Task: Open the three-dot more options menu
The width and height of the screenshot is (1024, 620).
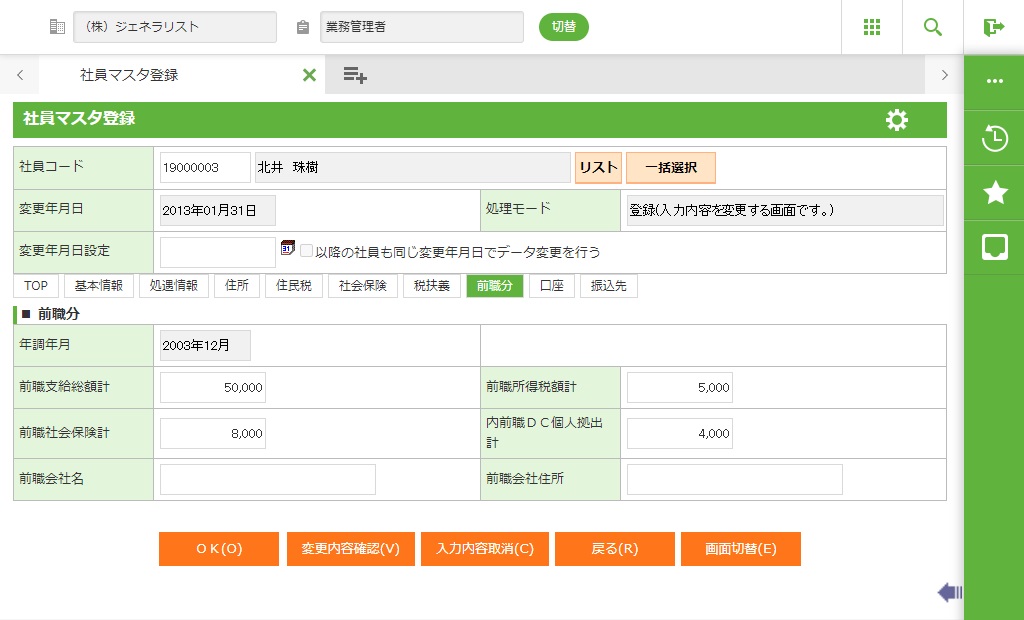Action: [994, 82]
